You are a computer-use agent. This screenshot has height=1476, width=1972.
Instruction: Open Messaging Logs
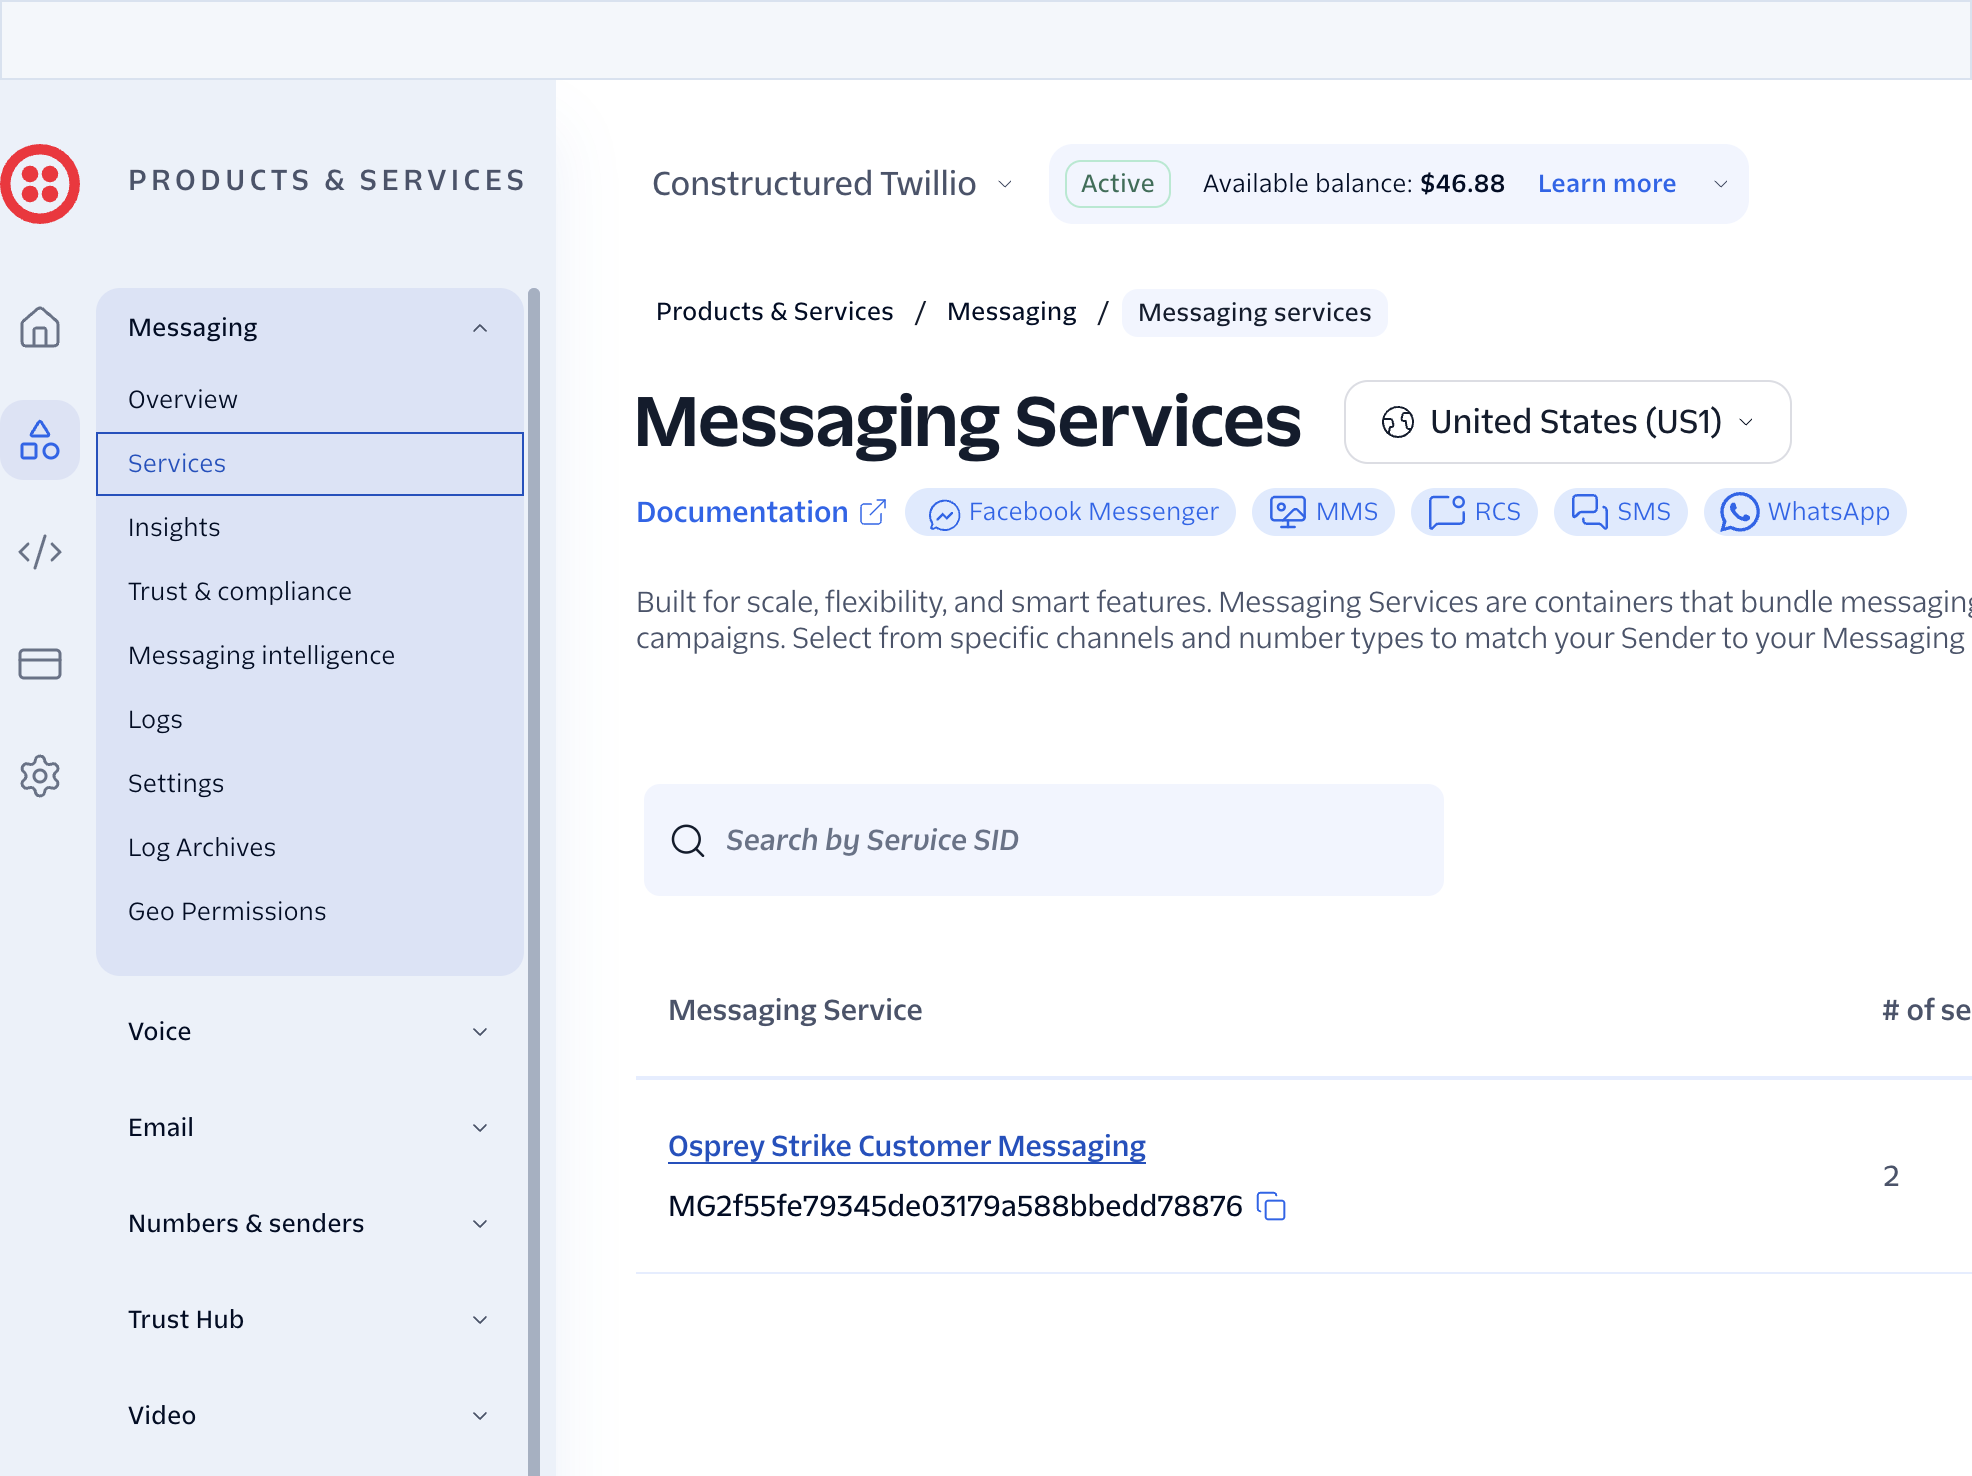310,719
